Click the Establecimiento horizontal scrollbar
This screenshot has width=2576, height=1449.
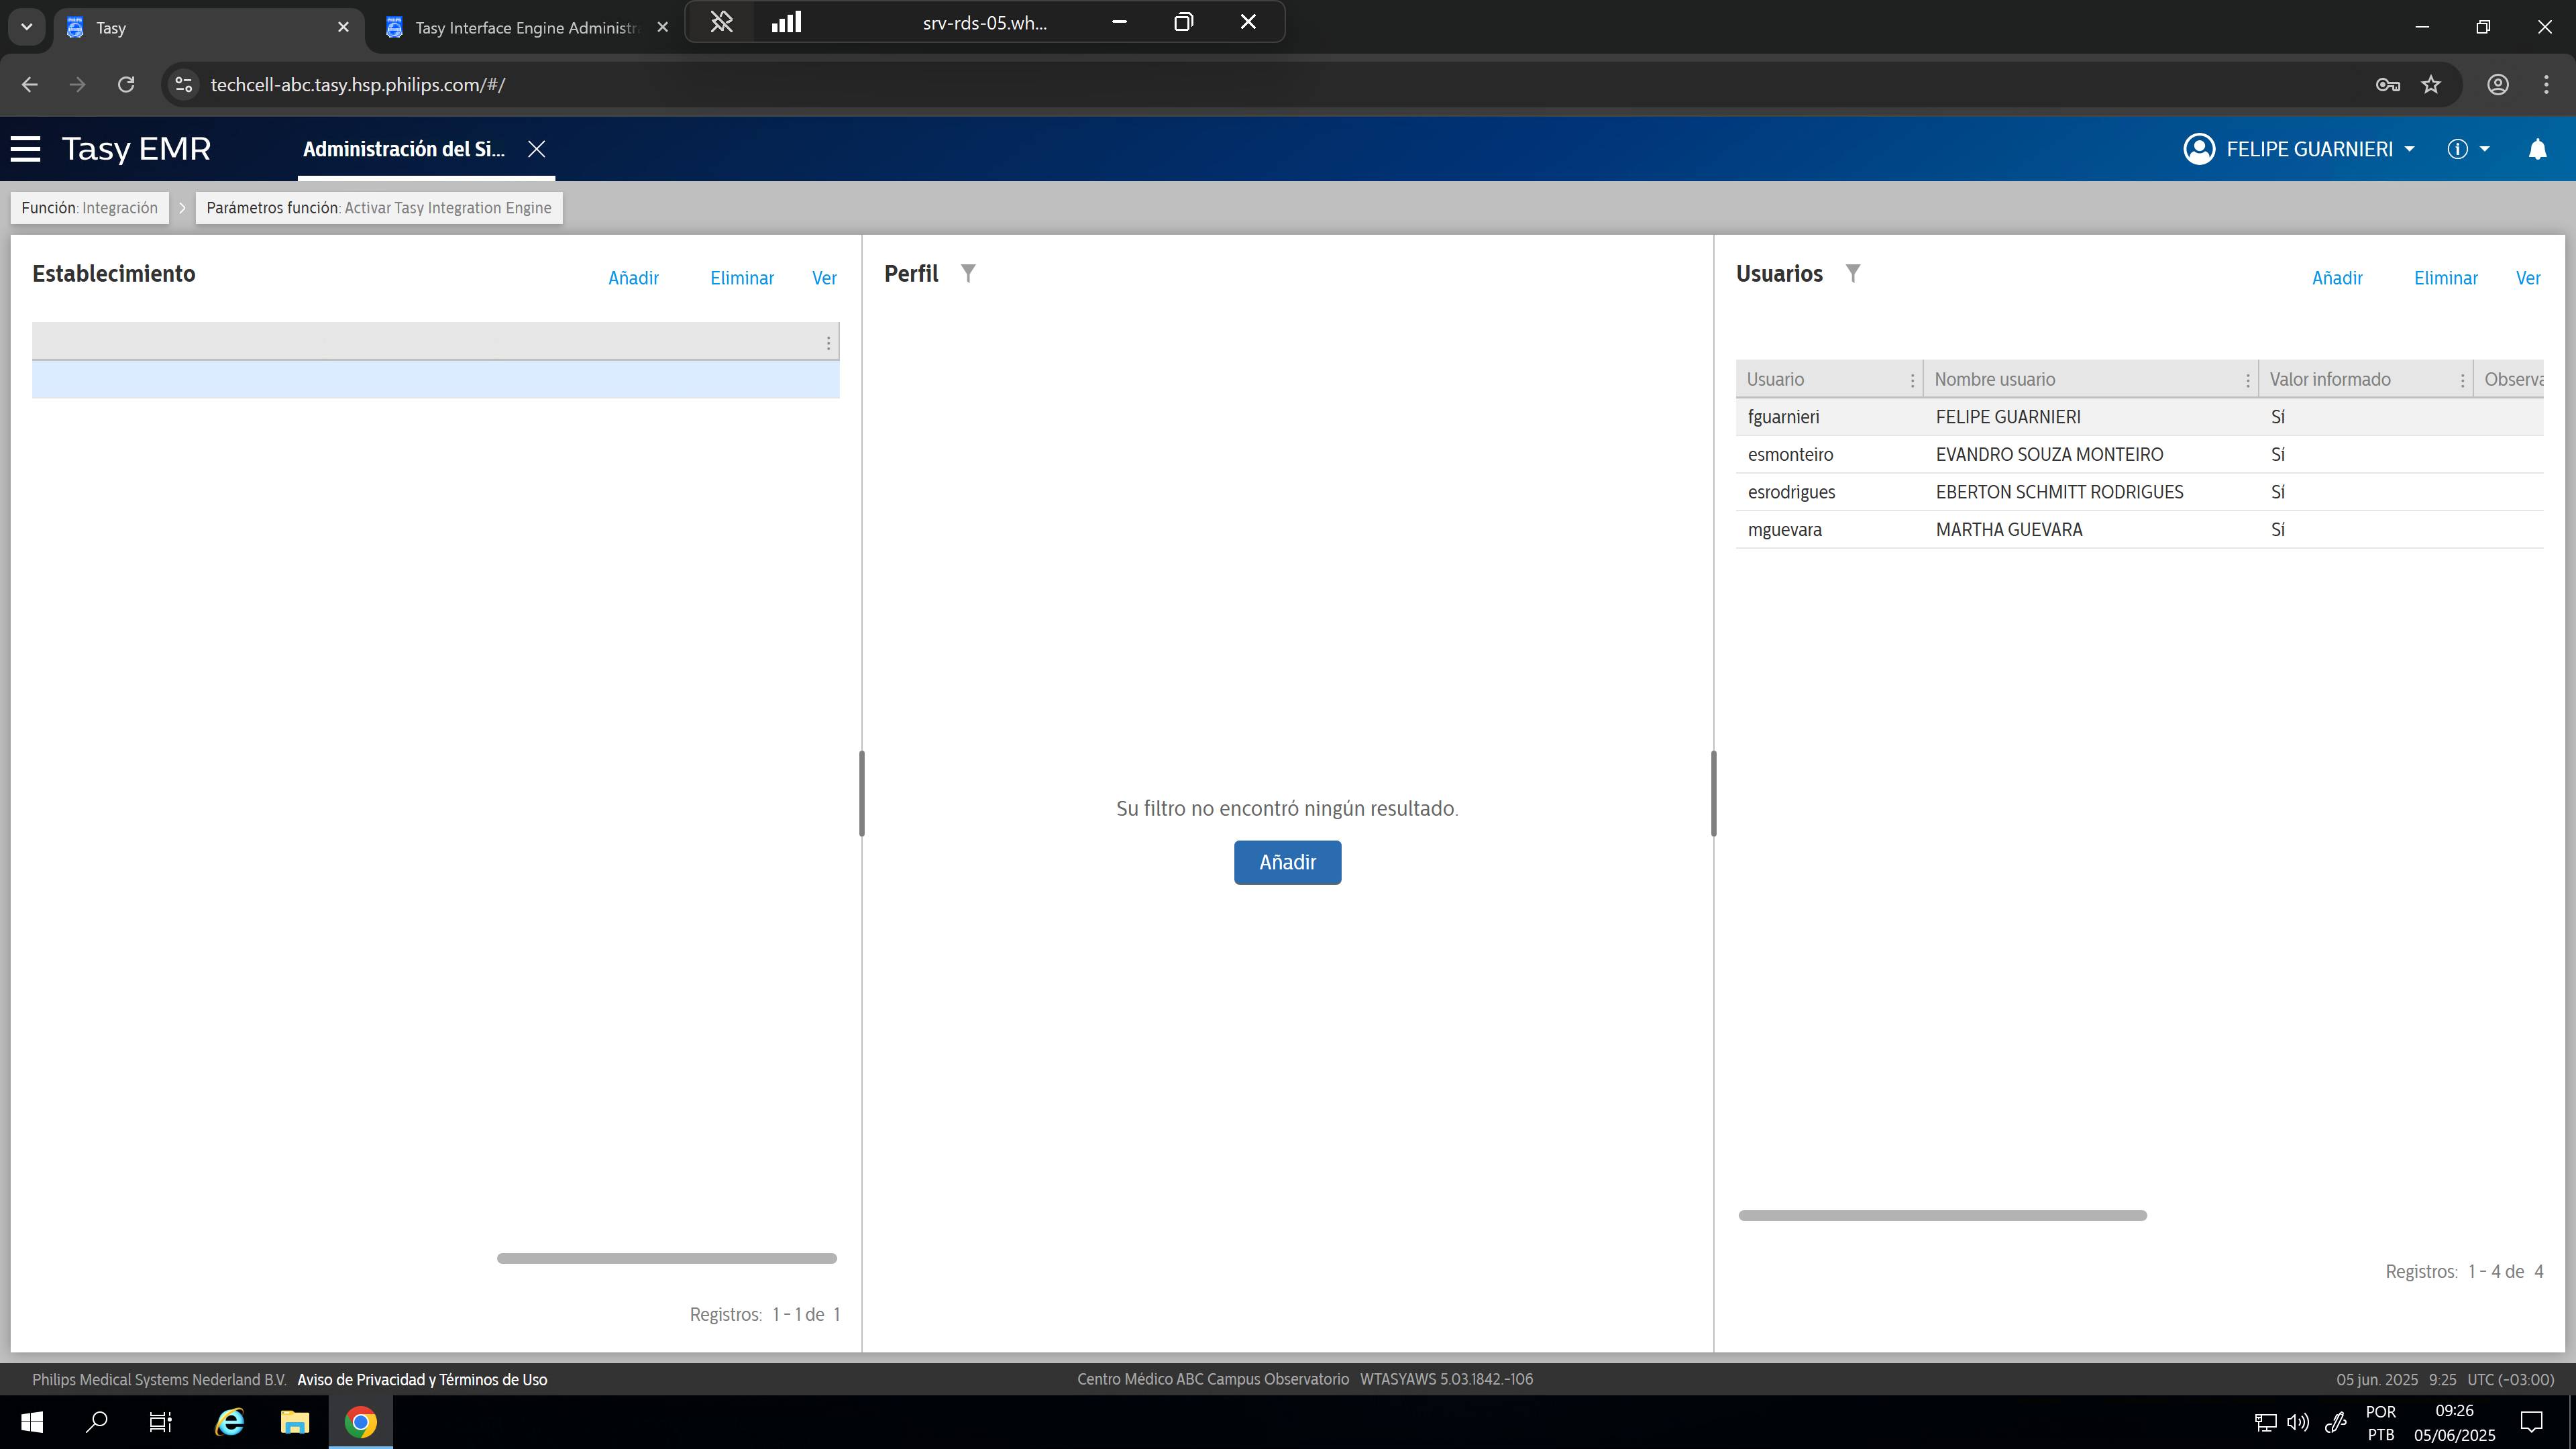tap(667, 1258)
